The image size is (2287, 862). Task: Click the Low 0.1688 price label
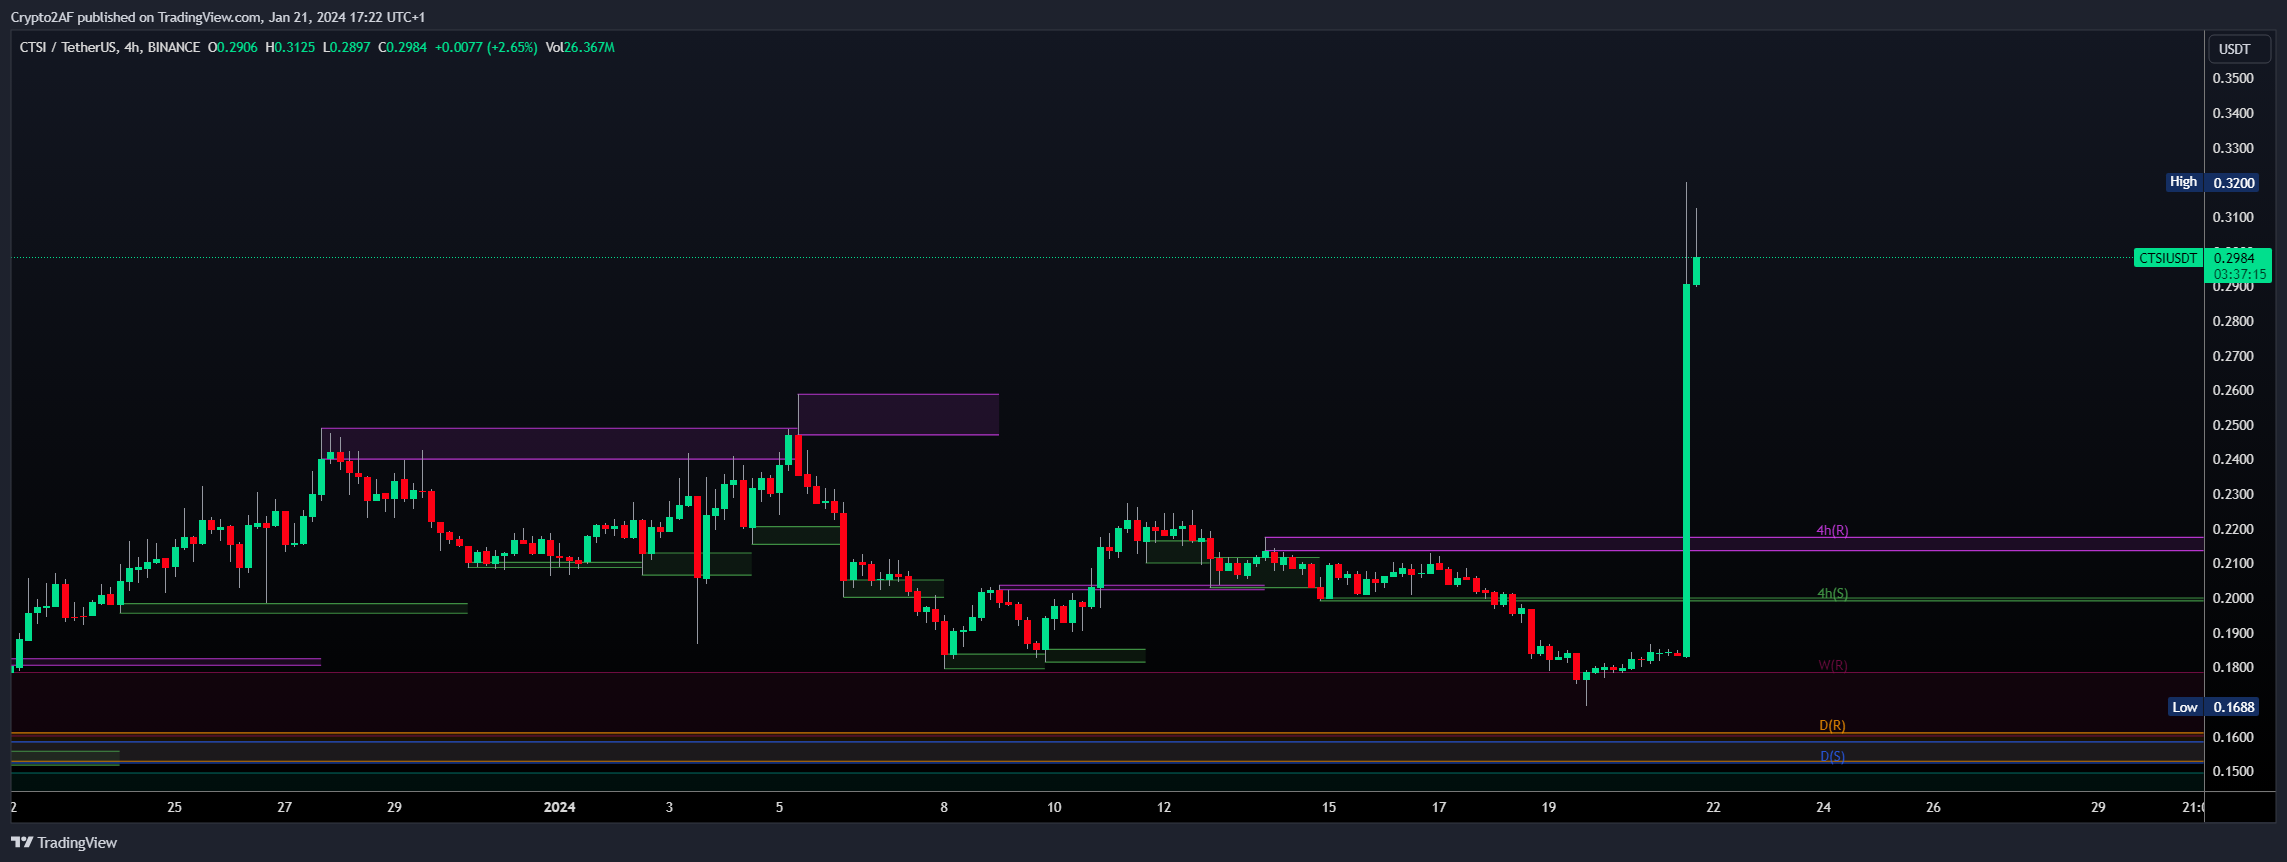(x=2213, y=707)
